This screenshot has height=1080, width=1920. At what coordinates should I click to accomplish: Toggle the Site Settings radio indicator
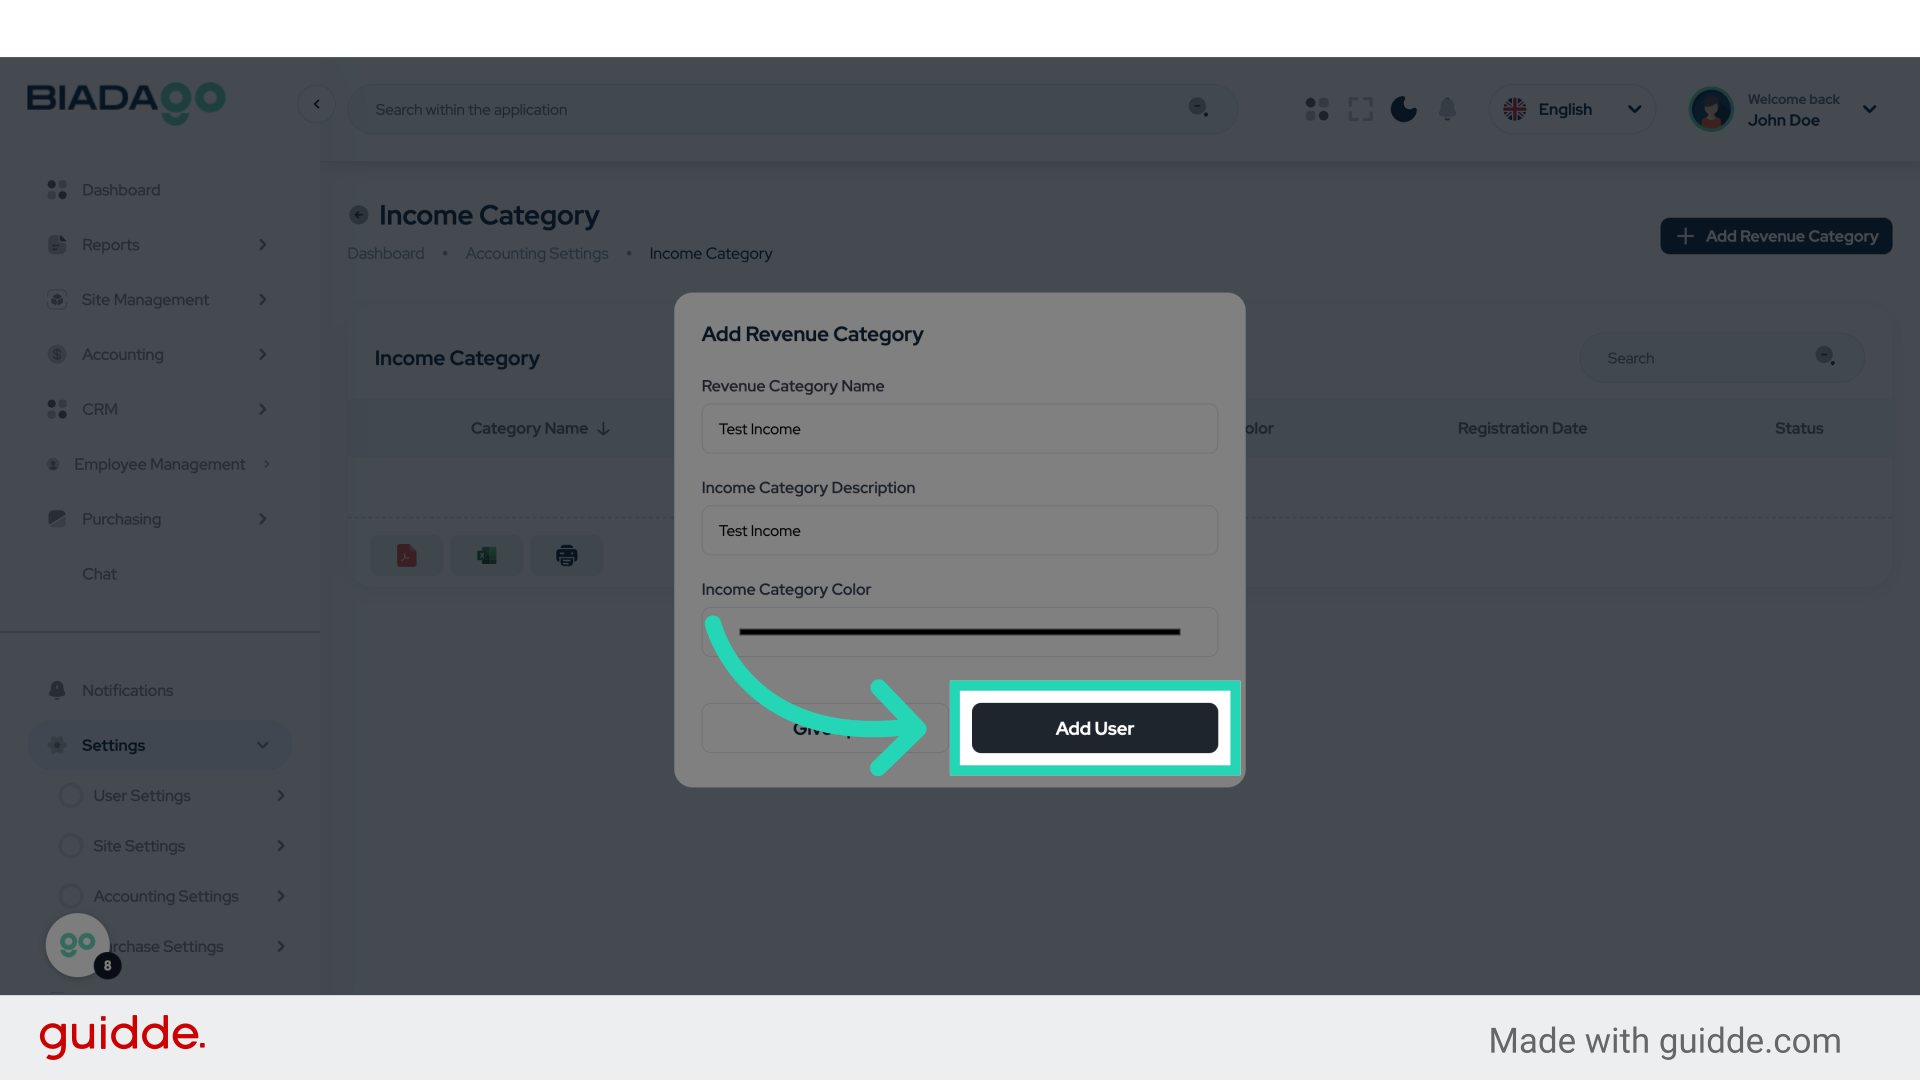click(70, 845)
